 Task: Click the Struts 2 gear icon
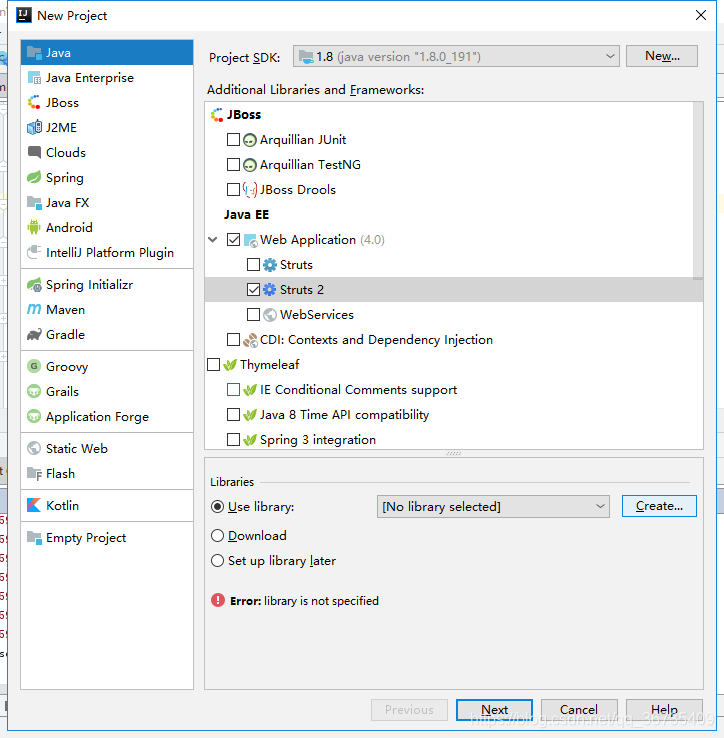pos(269,289)
